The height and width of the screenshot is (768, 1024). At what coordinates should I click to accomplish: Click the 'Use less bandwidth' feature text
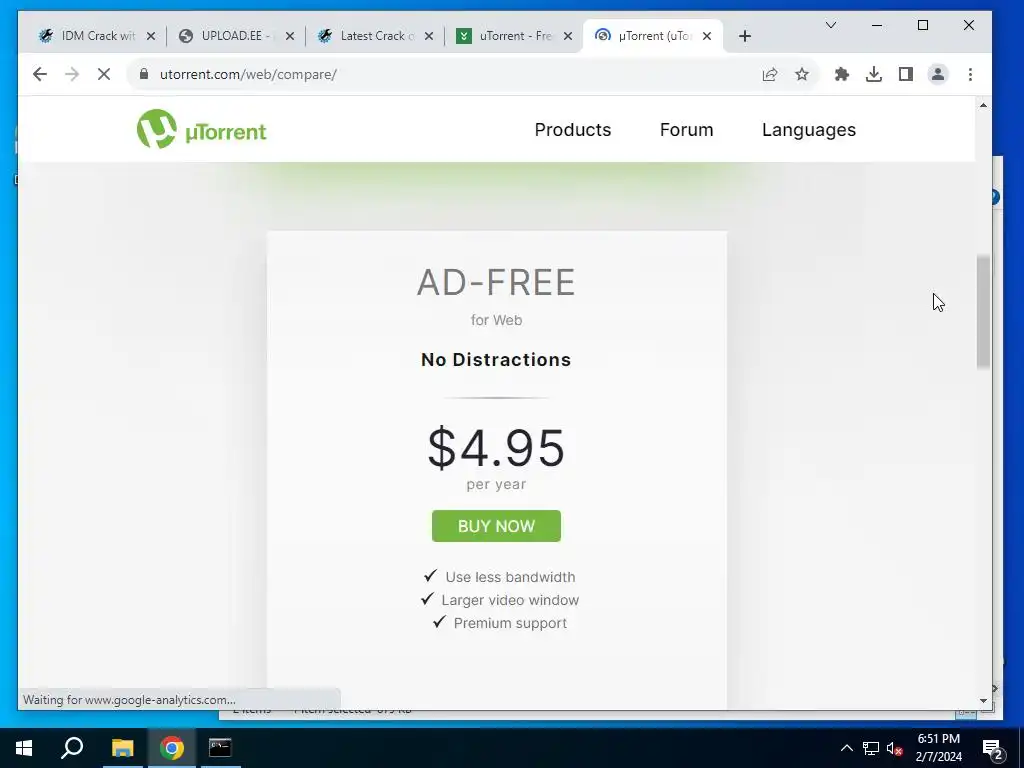510,577
